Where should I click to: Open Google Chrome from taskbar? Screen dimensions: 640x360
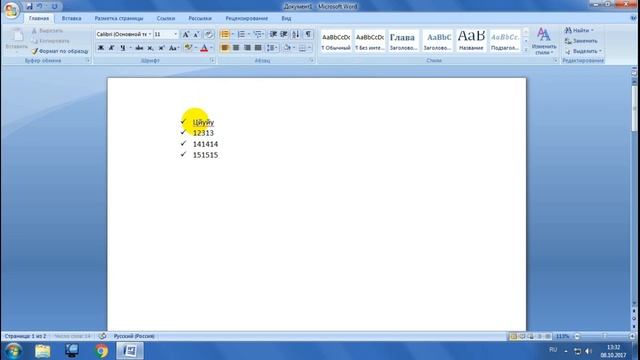[x=101, y=351]
